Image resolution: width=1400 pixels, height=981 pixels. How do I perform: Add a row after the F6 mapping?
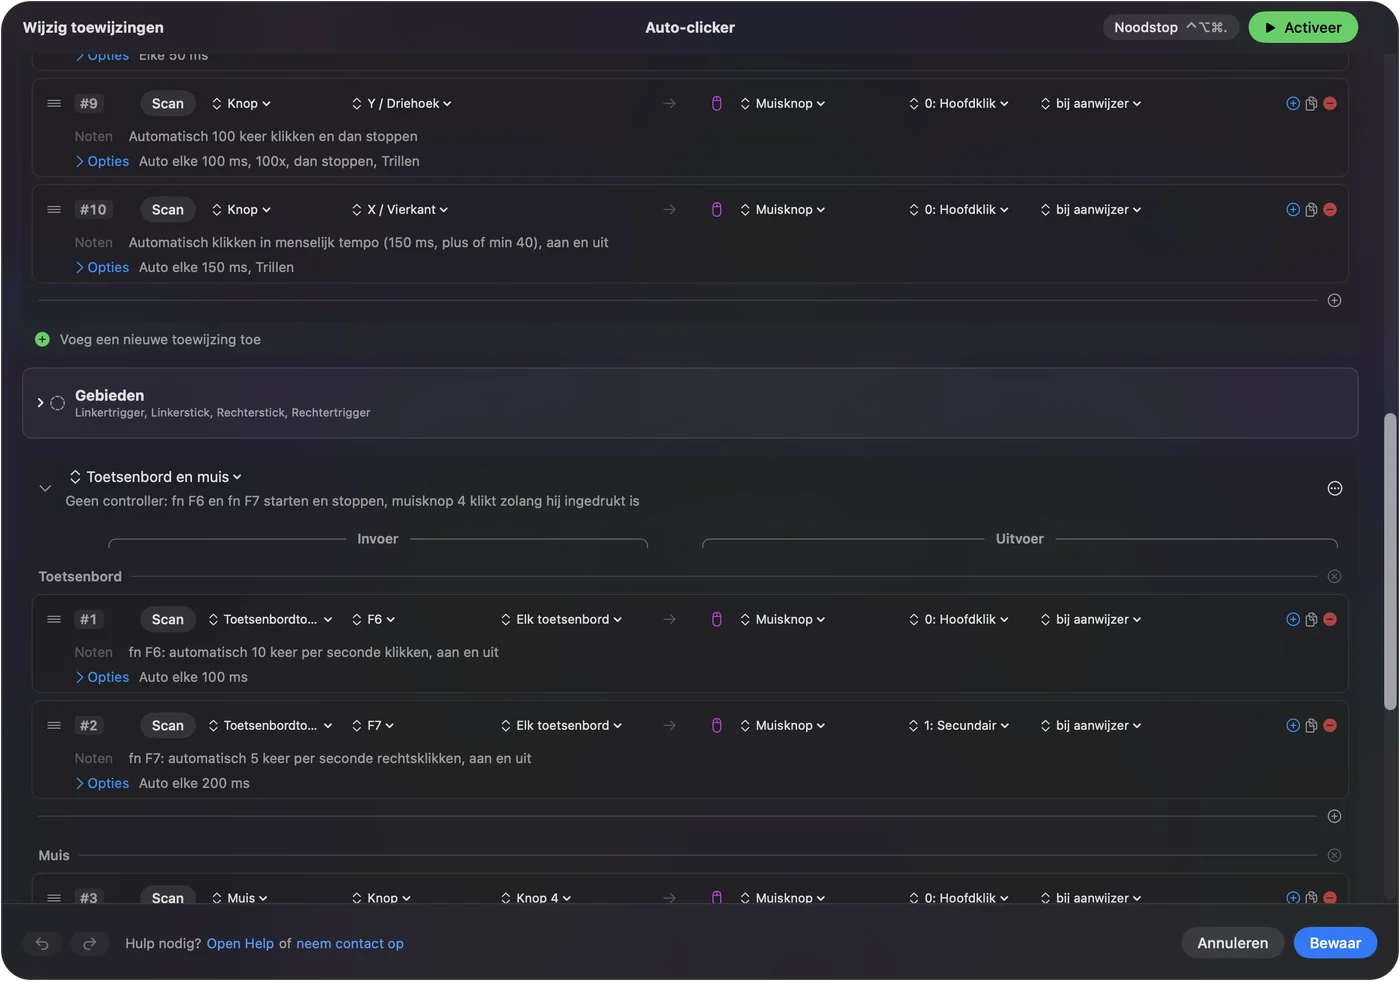[1293, 620]
